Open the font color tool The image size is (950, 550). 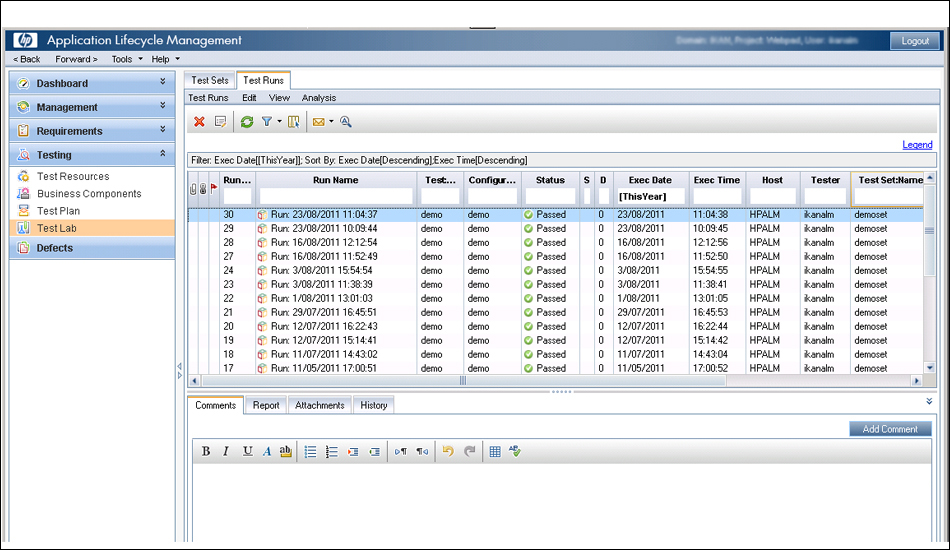(x=267, y=451)
